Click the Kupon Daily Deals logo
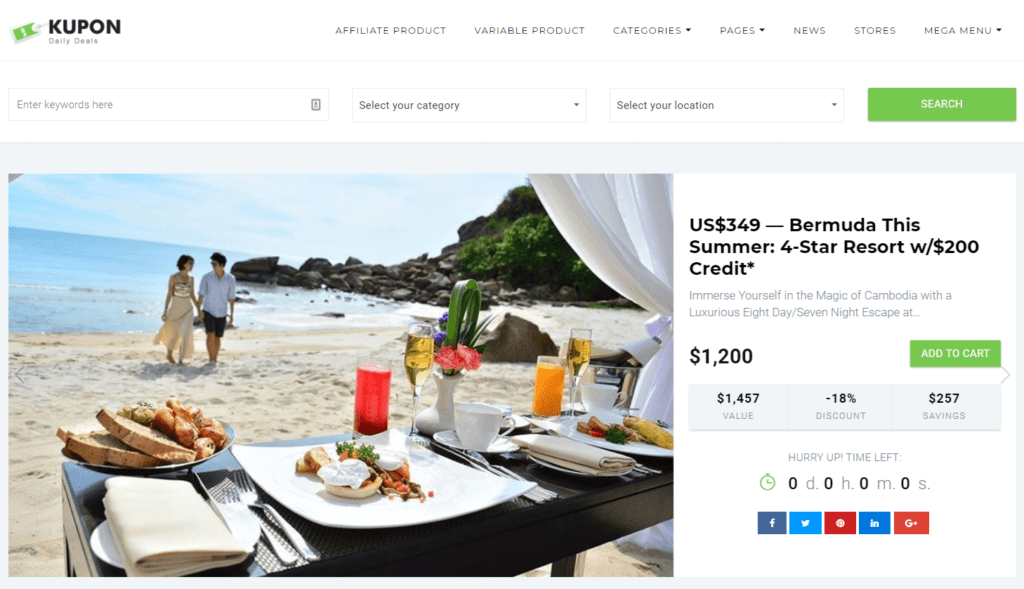This screenshot has height=589, width=1024. click(66, 31)
